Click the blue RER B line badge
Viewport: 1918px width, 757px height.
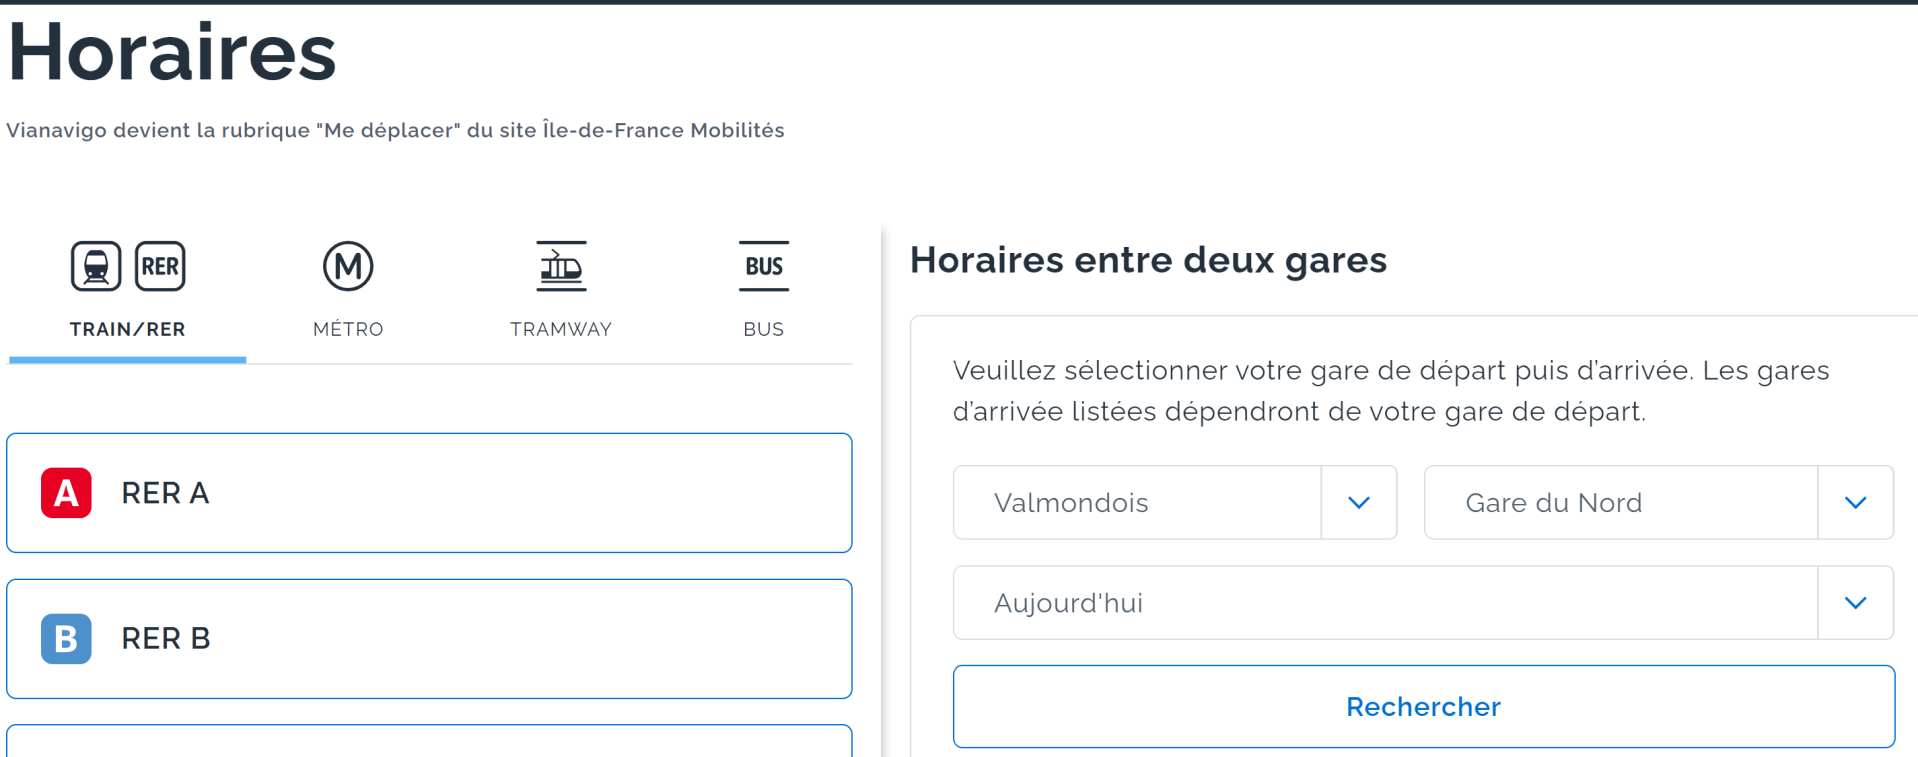(x=66, y=639)
